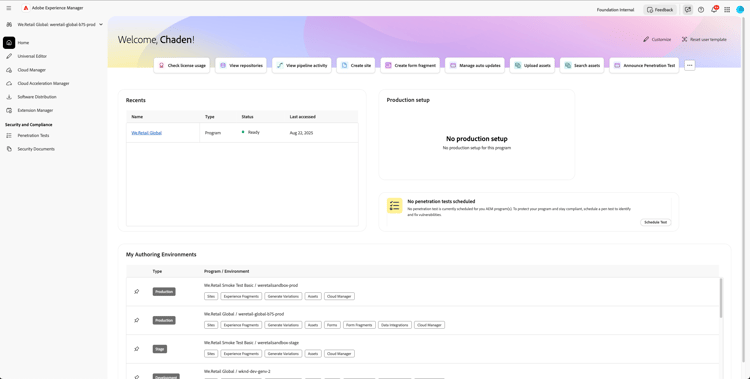
Task: Click the Customize pencil icon
Action: pyautogui.click(x=646, y=39)
